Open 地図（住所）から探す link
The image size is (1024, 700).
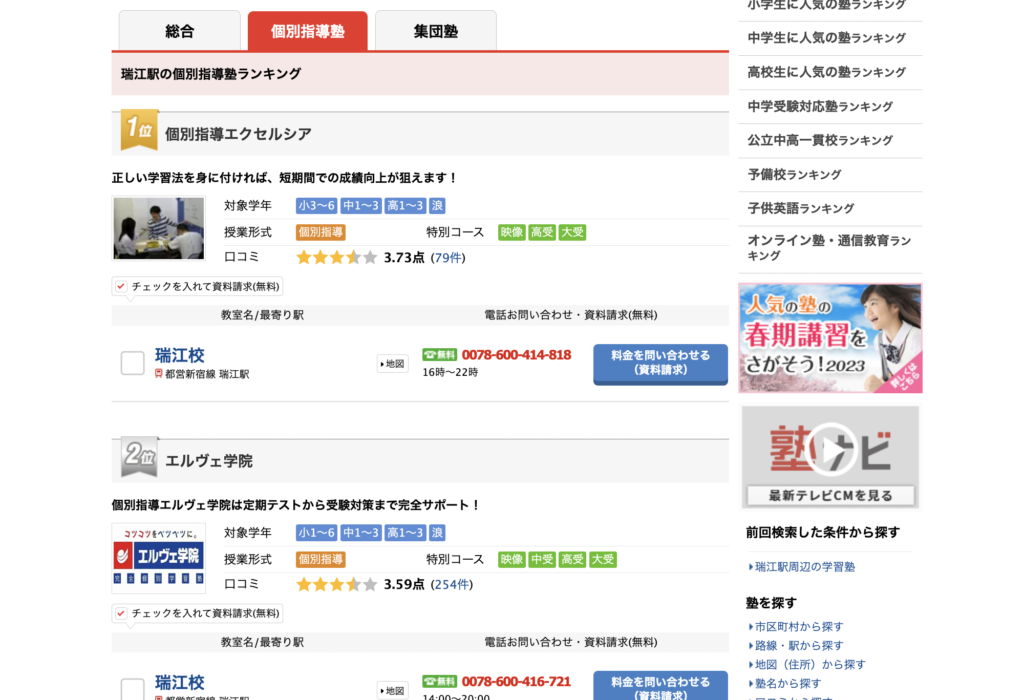tap(810, 665)
